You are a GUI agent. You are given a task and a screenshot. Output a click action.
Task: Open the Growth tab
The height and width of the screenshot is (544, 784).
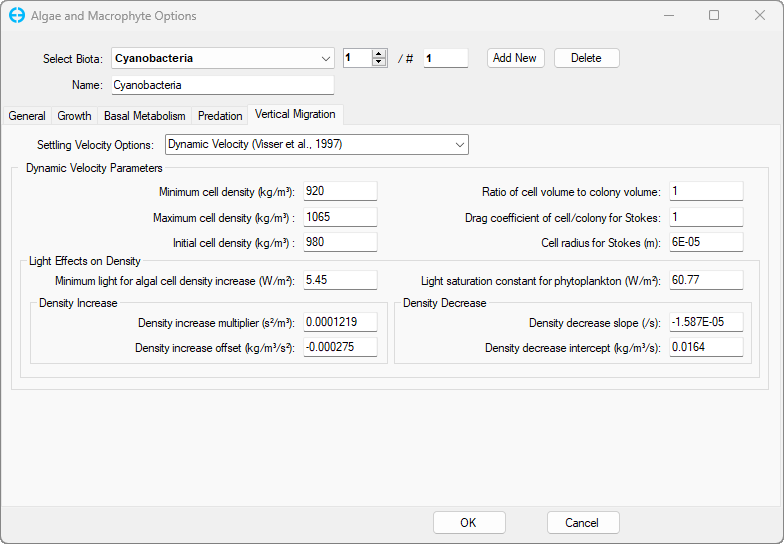(x=74, y=116)
